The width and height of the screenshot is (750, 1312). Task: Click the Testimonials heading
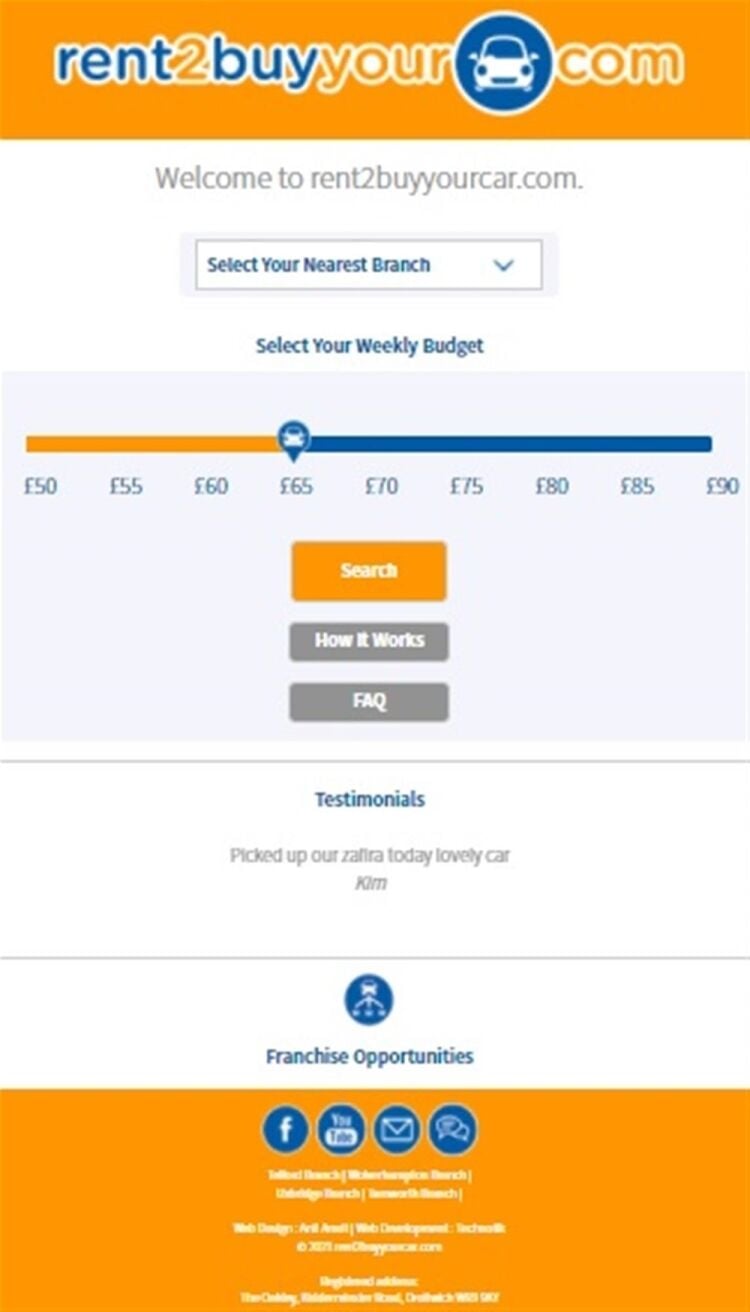(x=369, y=799)
